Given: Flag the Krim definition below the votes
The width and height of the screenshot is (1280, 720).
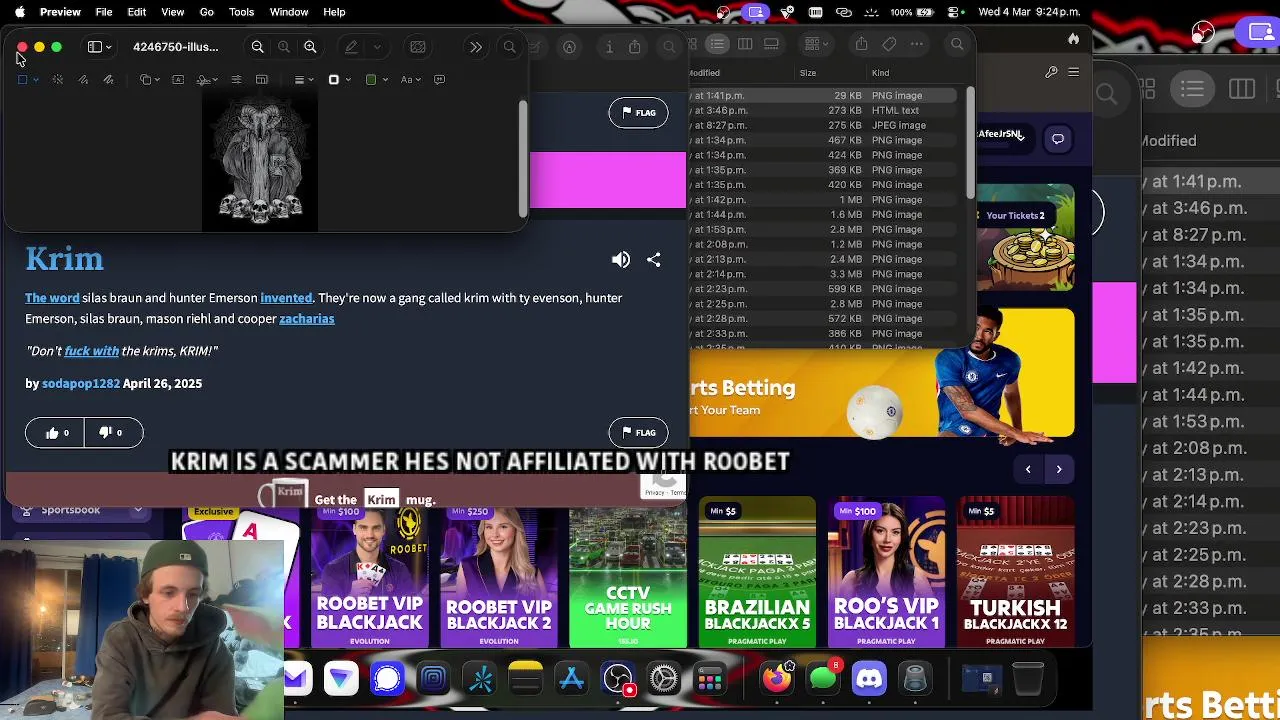Looking at the screenshot, I should point(638,432).
